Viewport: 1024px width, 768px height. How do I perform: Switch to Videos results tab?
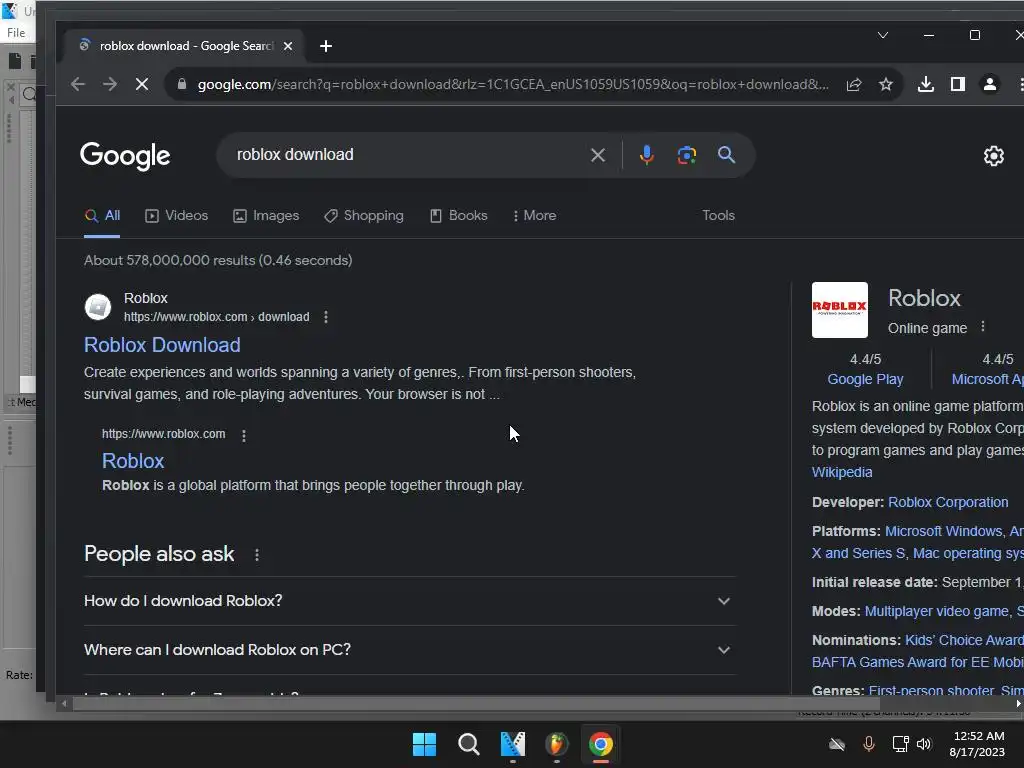pyautogui.click(x=176, y=216)
